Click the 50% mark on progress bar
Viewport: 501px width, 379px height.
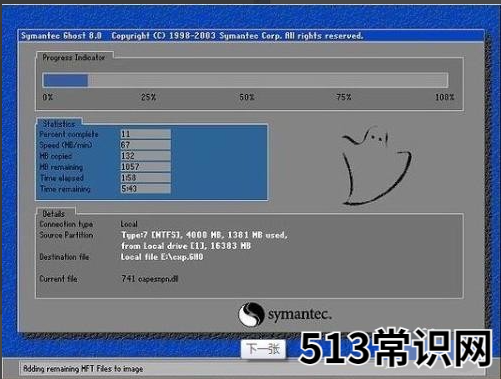[x=247, y=97]
